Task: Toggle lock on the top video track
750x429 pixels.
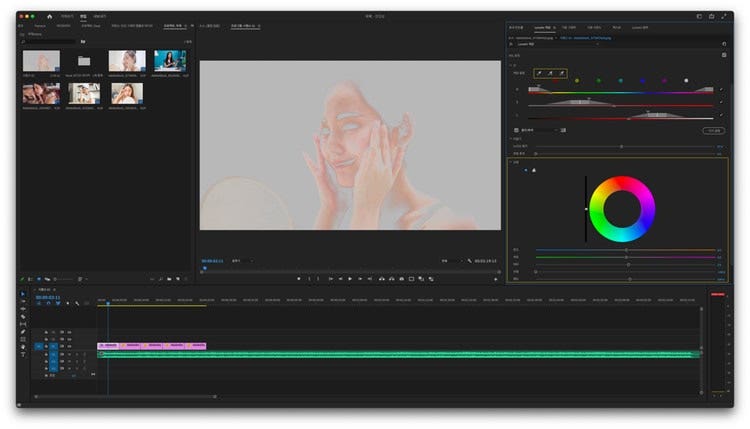Action: pyautogui.click(x=46, y=332)
